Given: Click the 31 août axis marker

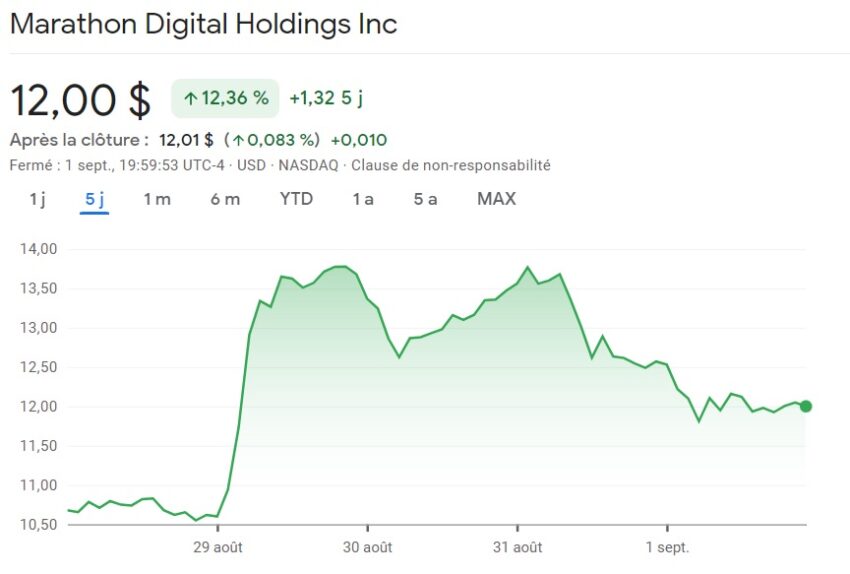Looking at the screenshot, I should click(518, 547).
